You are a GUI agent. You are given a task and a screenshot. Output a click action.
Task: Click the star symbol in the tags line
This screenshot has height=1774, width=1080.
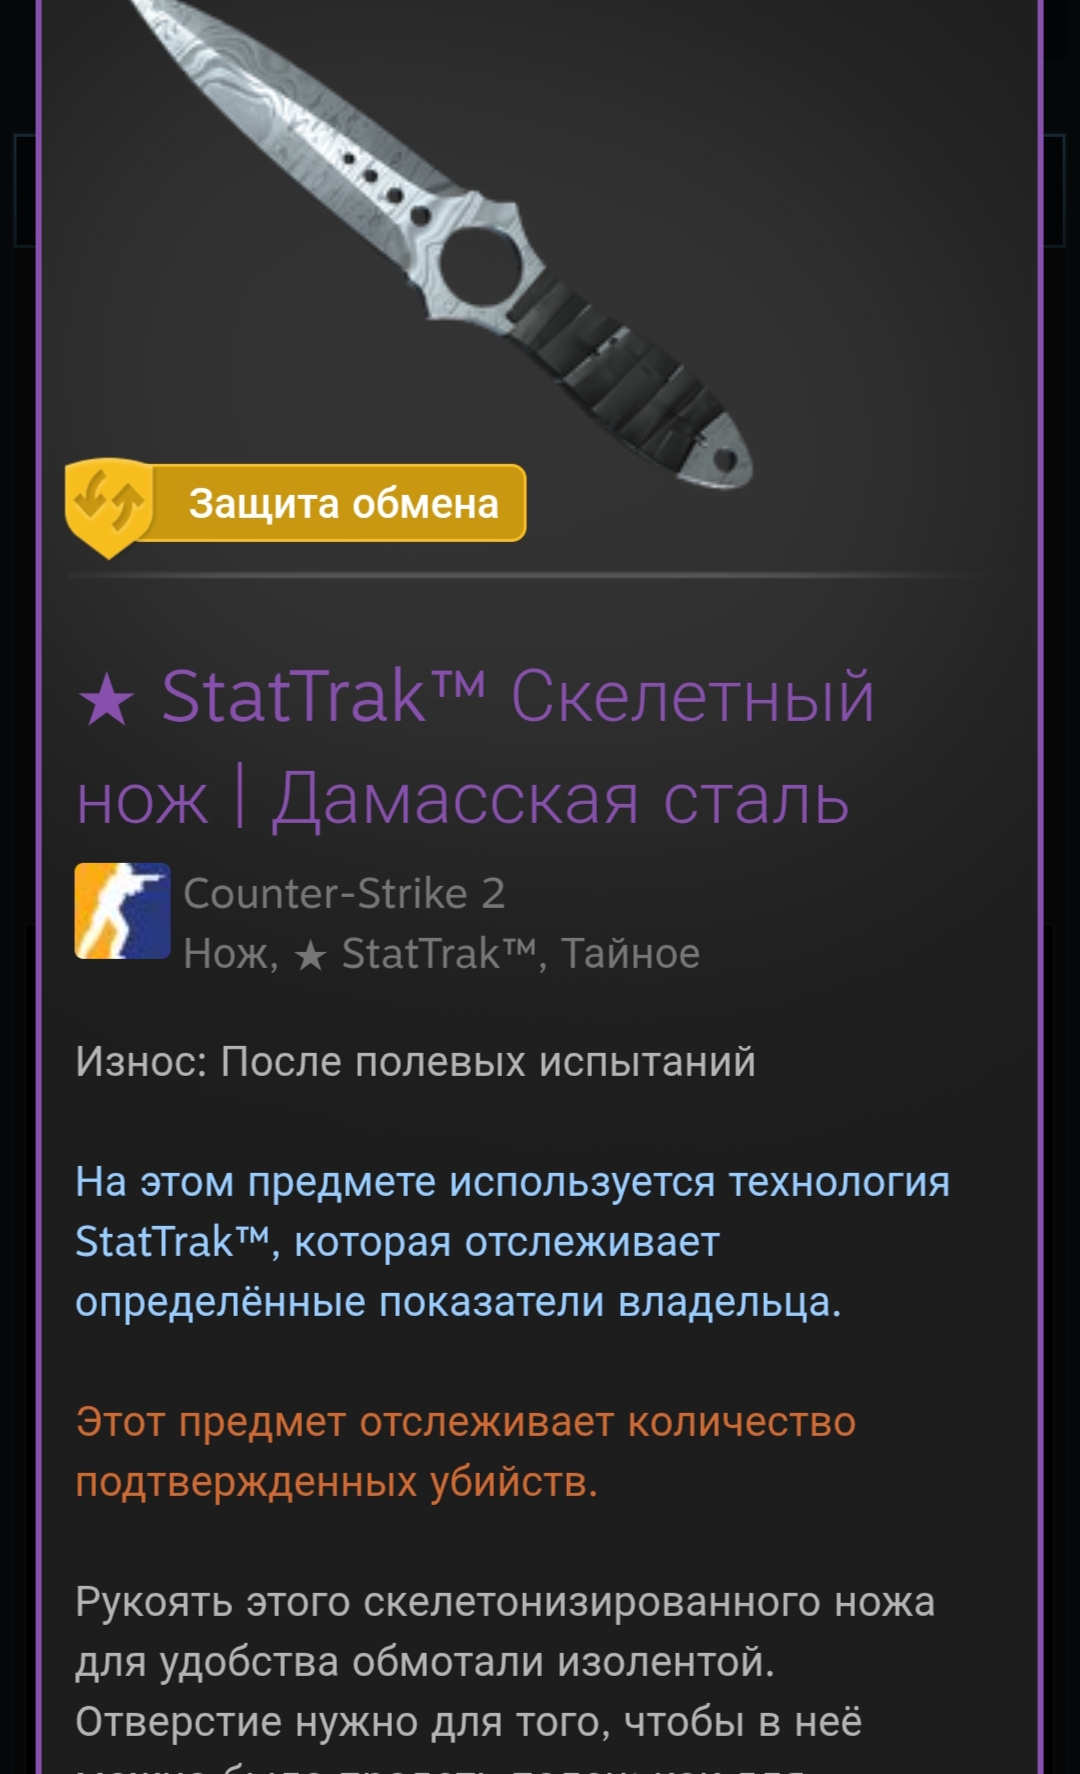point(311,956)
